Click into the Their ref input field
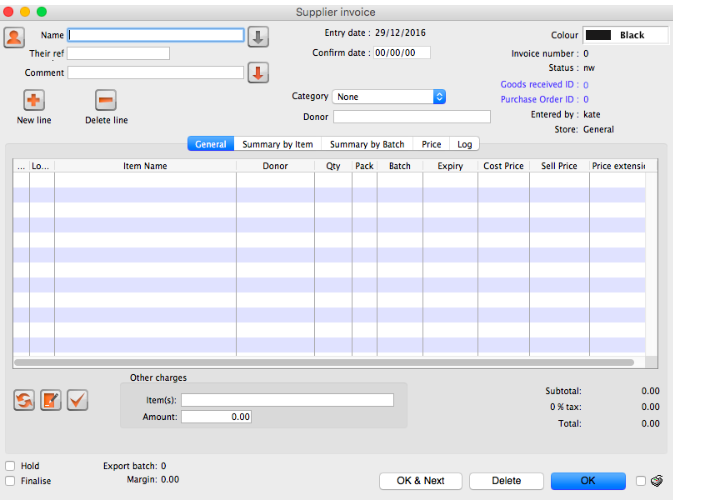 tap(118, 54)
